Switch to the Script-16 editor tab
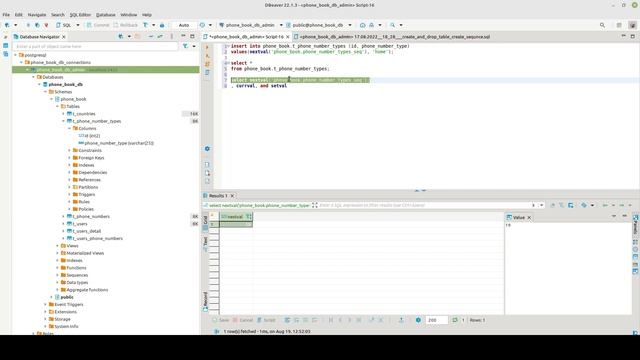The height and width of the screenshot is (360, 640). click(246, 37)
